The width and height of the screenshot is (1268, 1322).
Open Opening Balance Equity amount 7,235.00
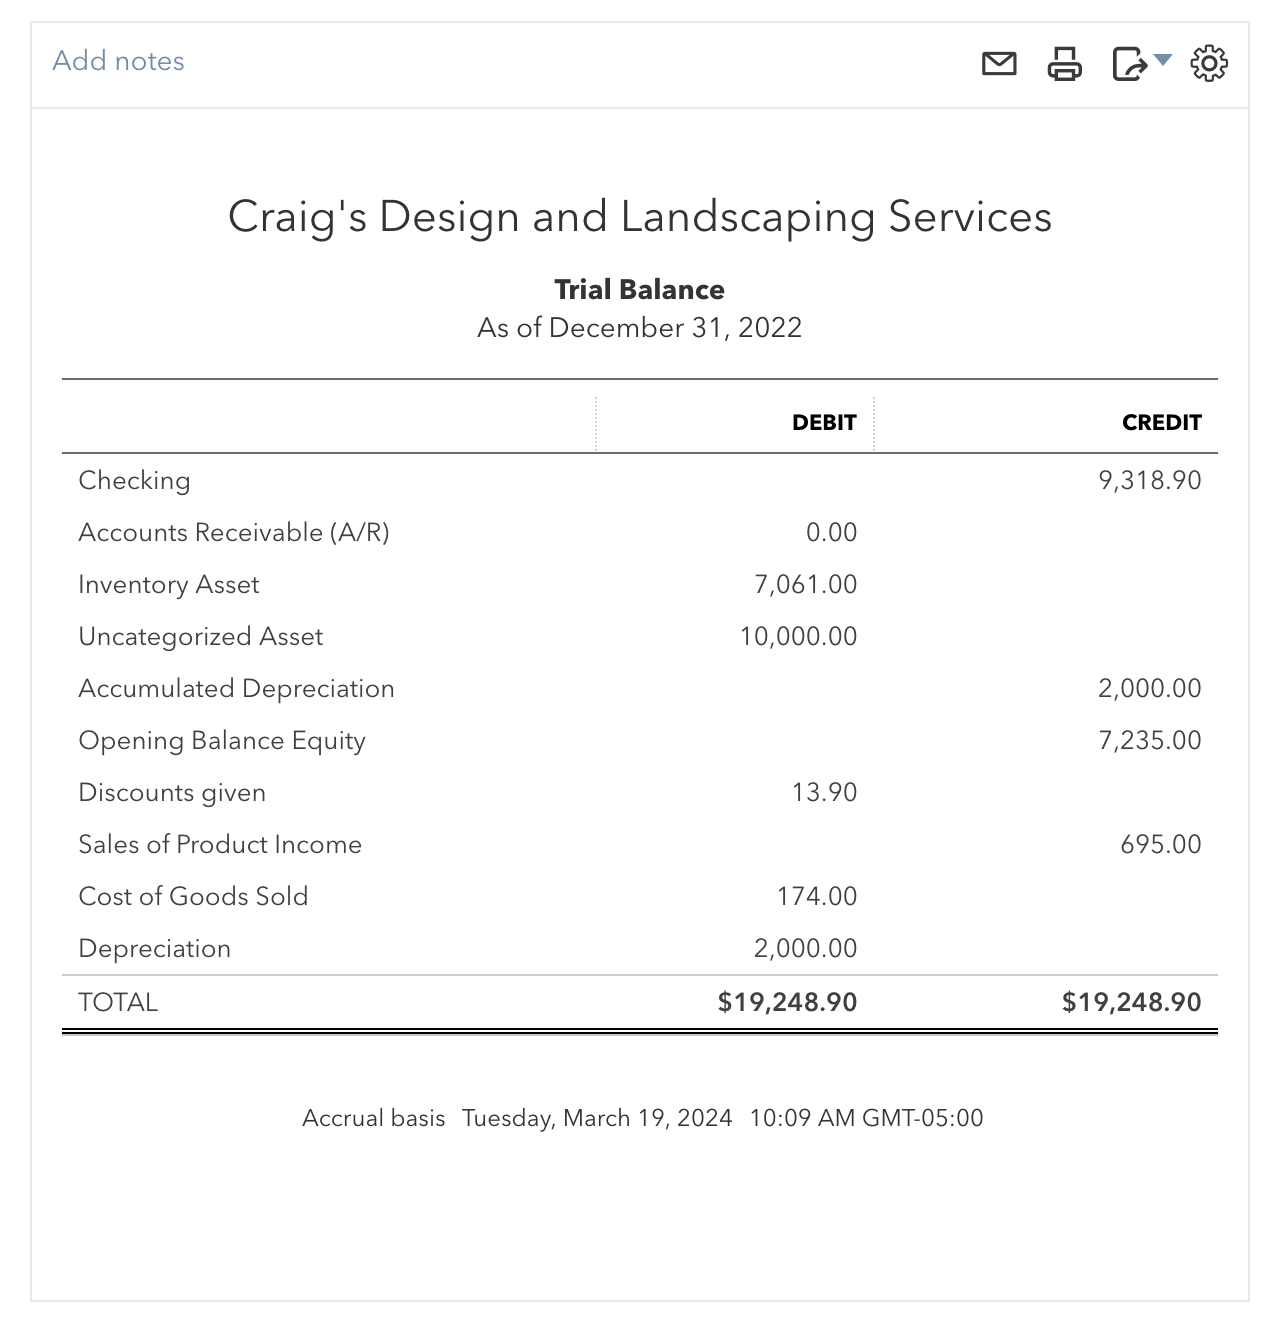coord(1149,741)
